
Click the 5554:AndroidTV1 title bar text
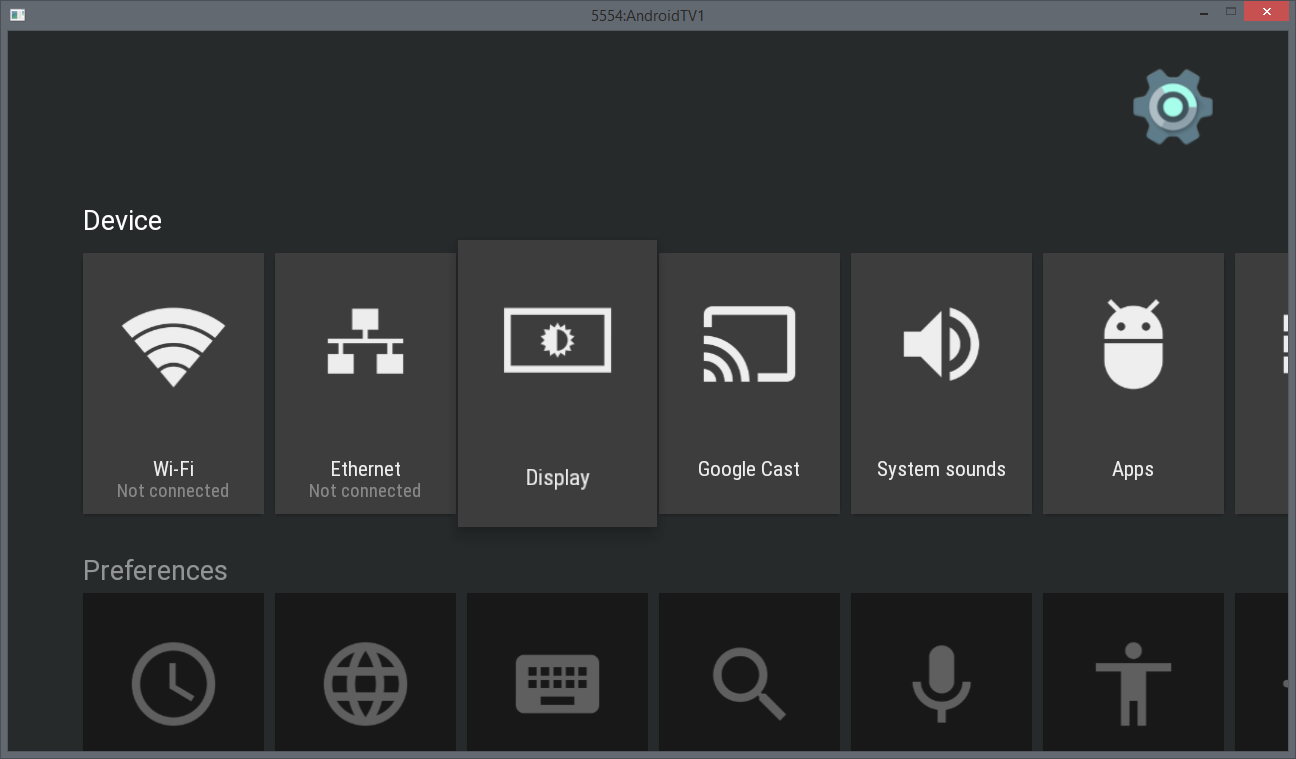[x=647, y=15]
